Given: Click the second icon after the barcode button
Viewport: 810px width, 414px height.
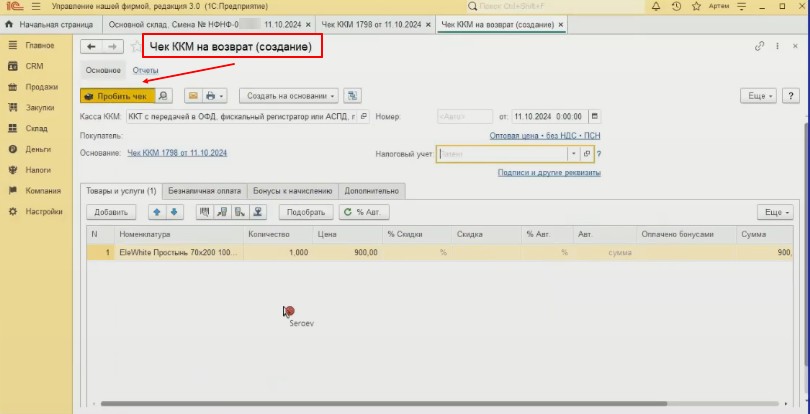Looking at the screenshot, I should click(223, 212).
